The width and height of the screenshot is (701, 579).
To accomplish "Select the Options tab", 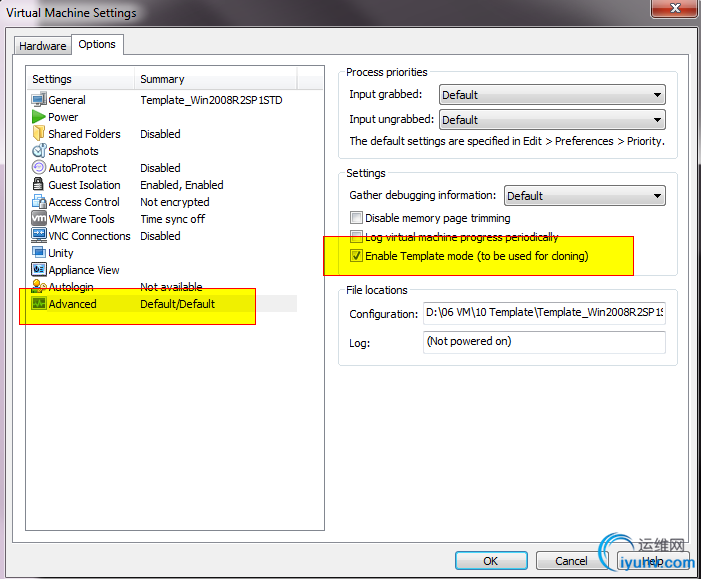I will 97,44.
